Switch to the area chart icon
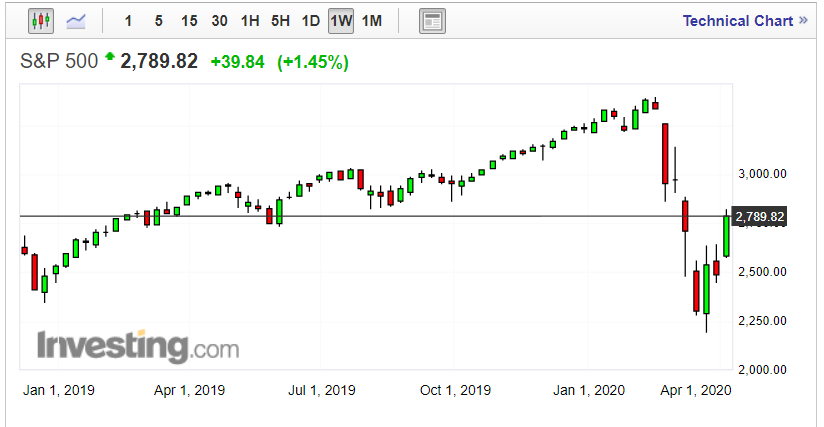The image size is (824, 427). pos(76,21)
